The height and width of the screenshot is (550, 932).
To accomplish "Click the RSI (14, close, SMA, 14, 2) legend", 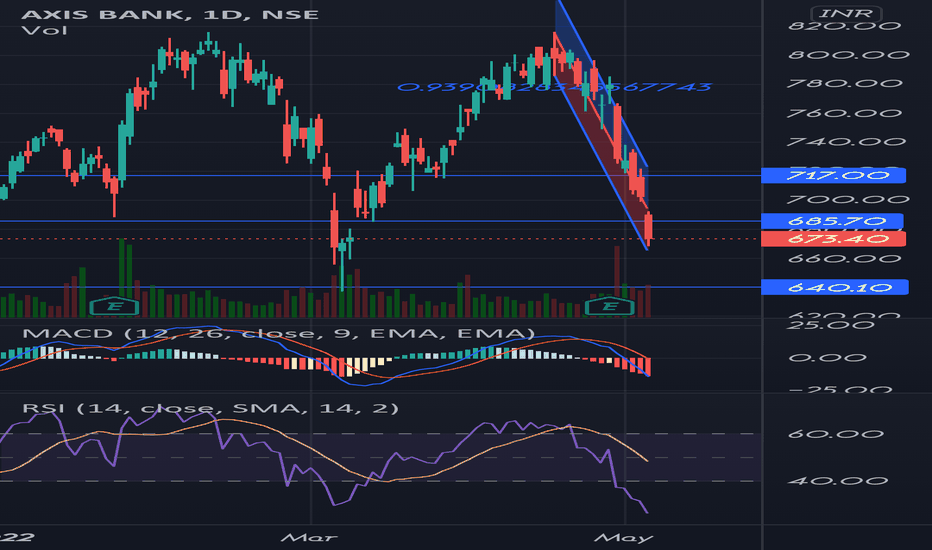I will [x=210, y=408].
